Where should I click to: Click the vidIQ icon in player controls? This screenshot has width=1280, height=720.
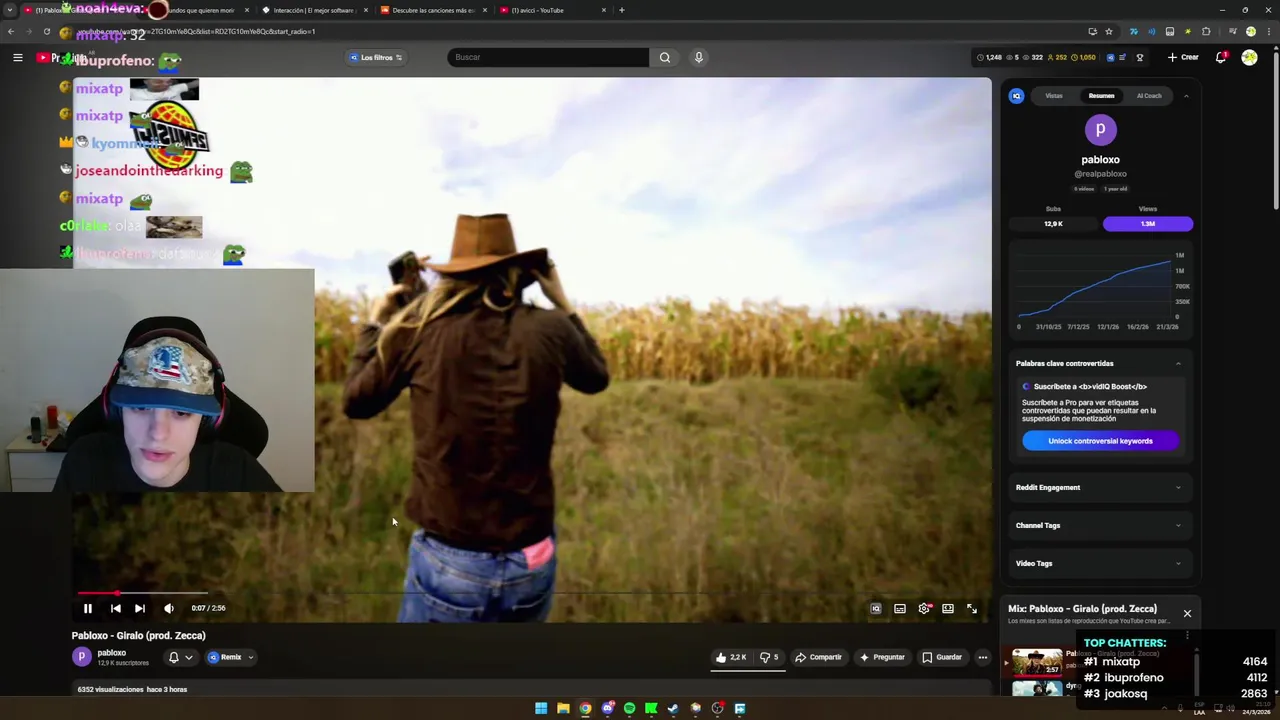click(x=876, y=608)
